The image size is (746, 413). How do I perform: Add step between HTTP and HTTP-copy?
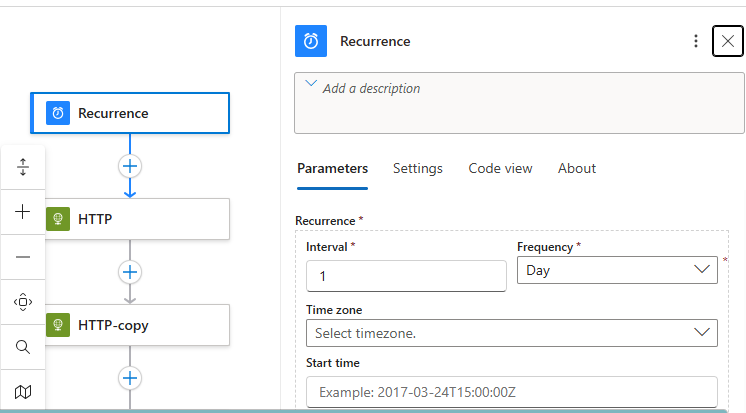pyautogui.click(x=130, y=272)
